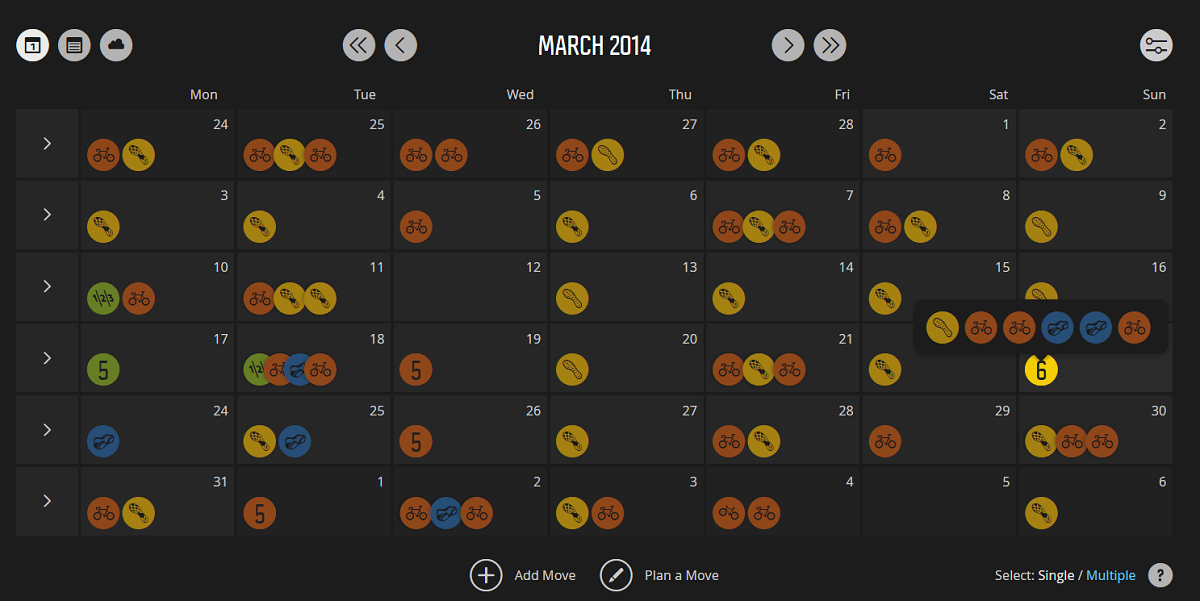Go to the previous month
Viewport: 1200px width, 601px height.
(x=401, y=45)
